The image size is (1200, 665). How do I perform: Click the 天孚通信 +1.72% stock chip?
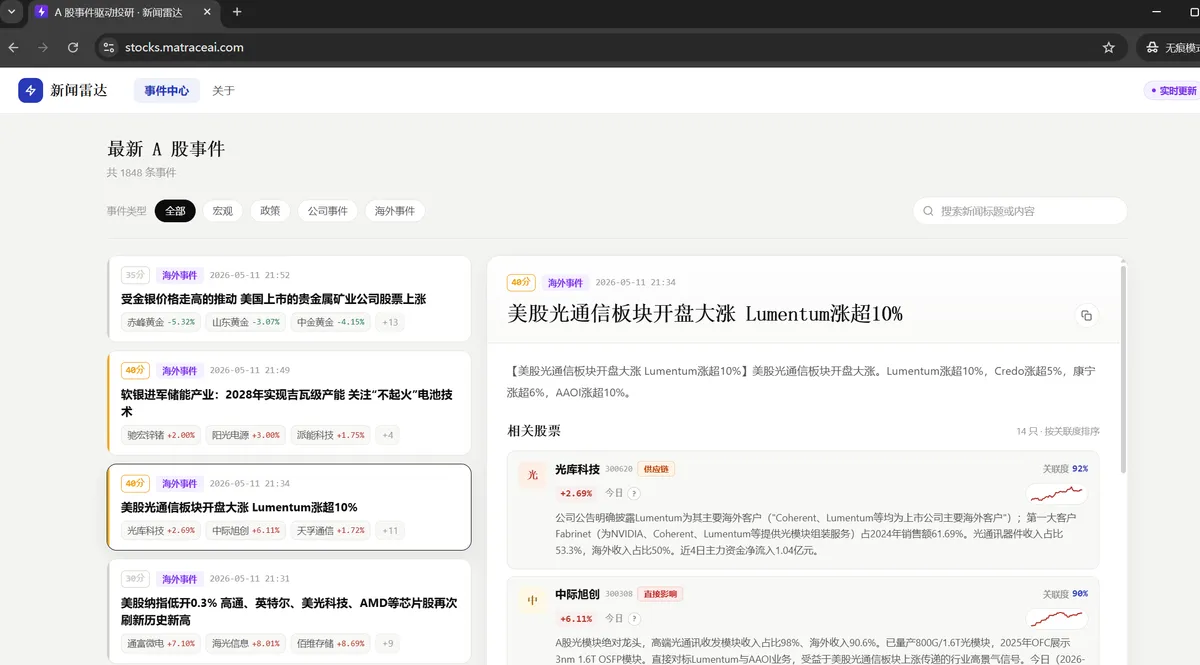coord(330,530)
